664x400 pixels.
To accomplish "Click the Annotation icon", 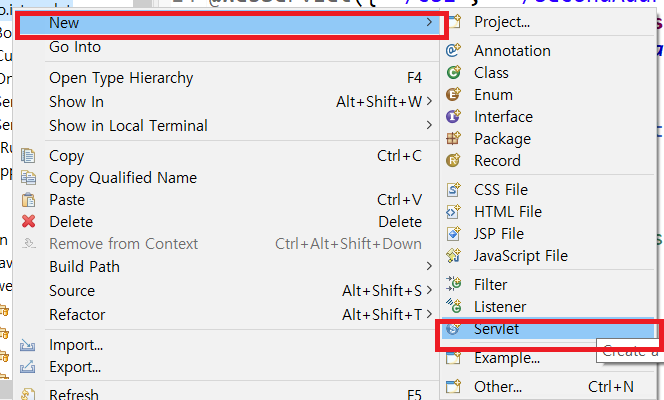I will pyautogui.click(x=454, y=50).
